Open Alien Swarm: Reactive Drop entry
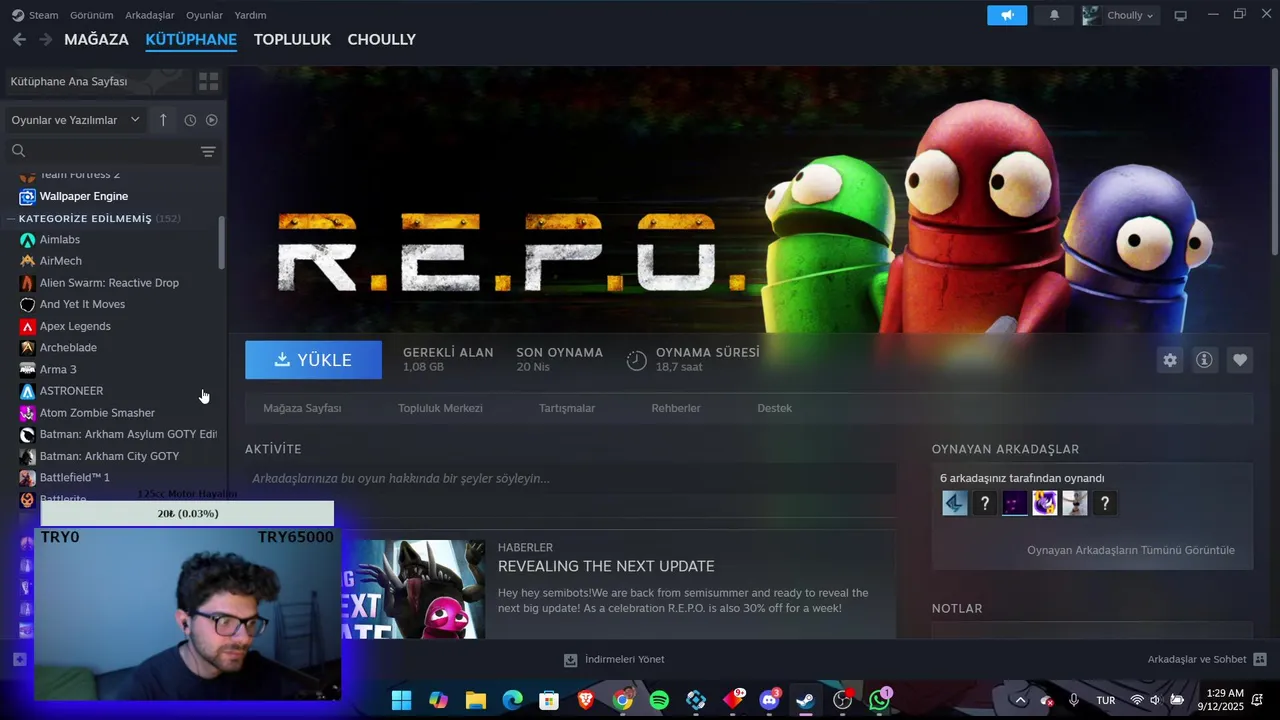This screenshot has width=1280, height=720. point(109,283)
